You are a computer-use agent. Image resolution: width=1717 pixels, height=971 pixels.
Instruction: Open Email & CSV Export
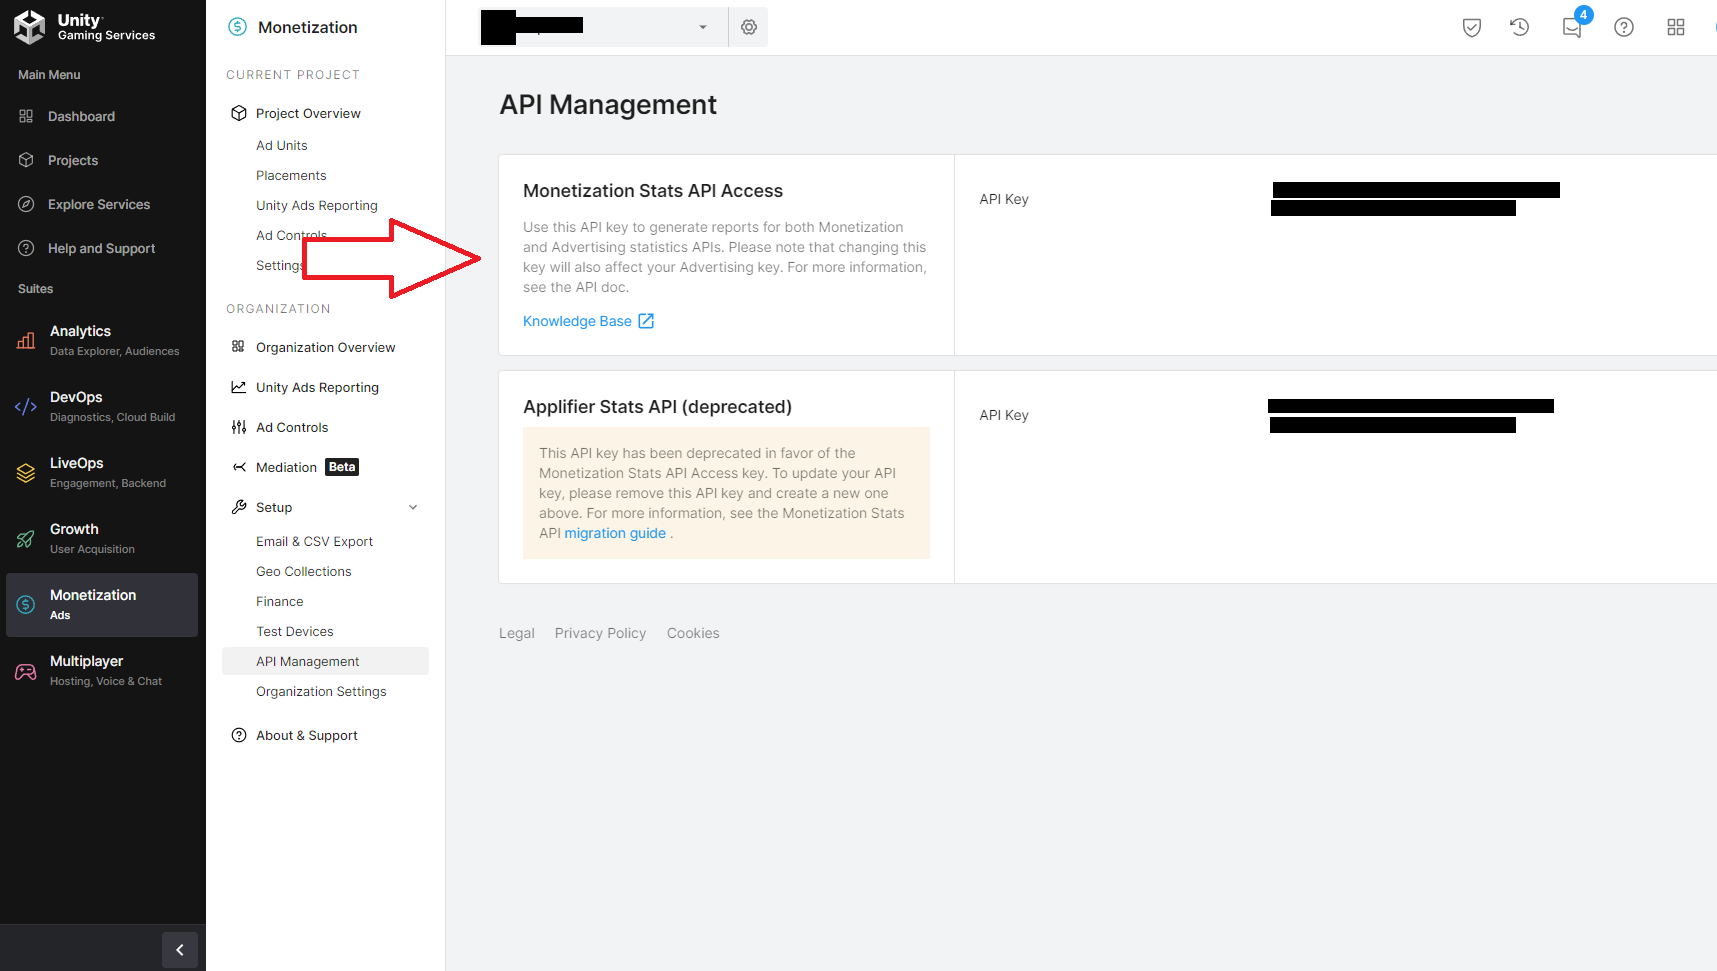(314, 541)
